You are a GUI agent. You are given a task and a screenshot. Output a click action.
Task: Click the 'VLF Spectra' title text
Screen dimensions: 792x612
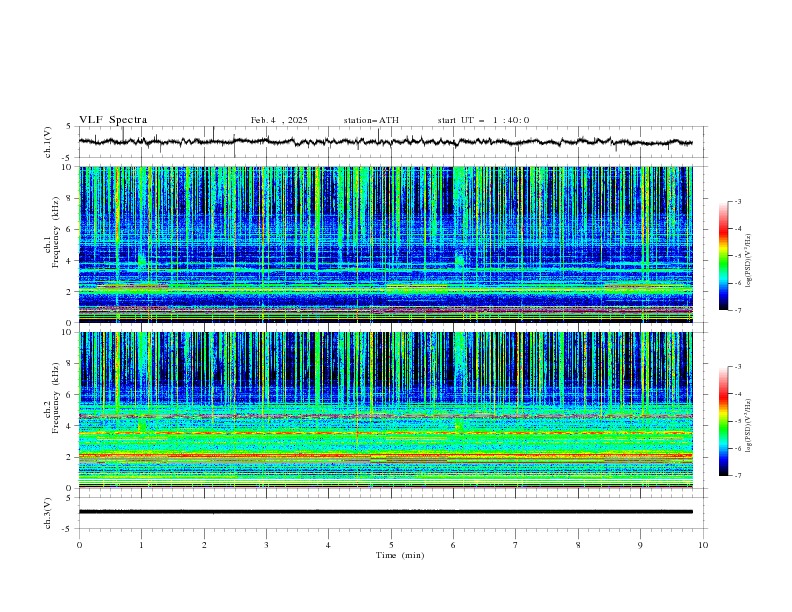(x=113, y=120)
